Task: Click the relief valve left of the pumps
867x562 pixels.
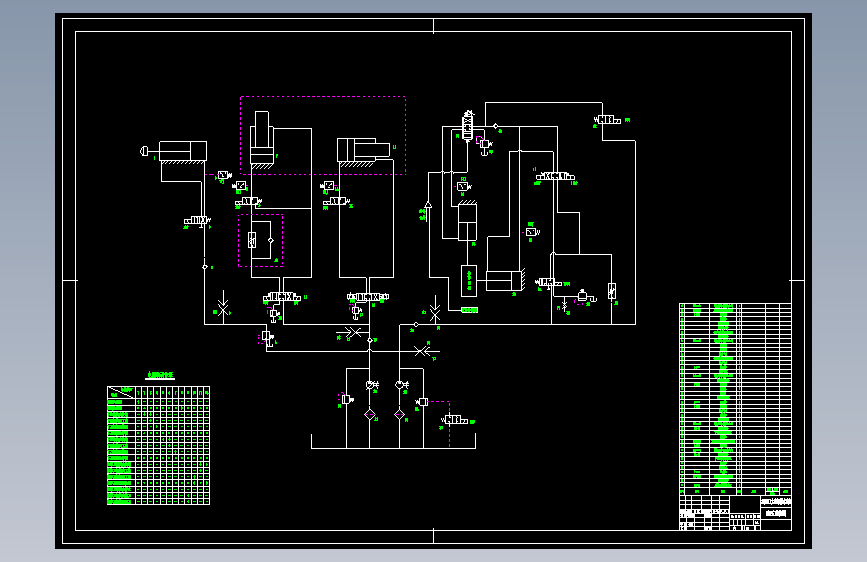Action: click(347, 399)
